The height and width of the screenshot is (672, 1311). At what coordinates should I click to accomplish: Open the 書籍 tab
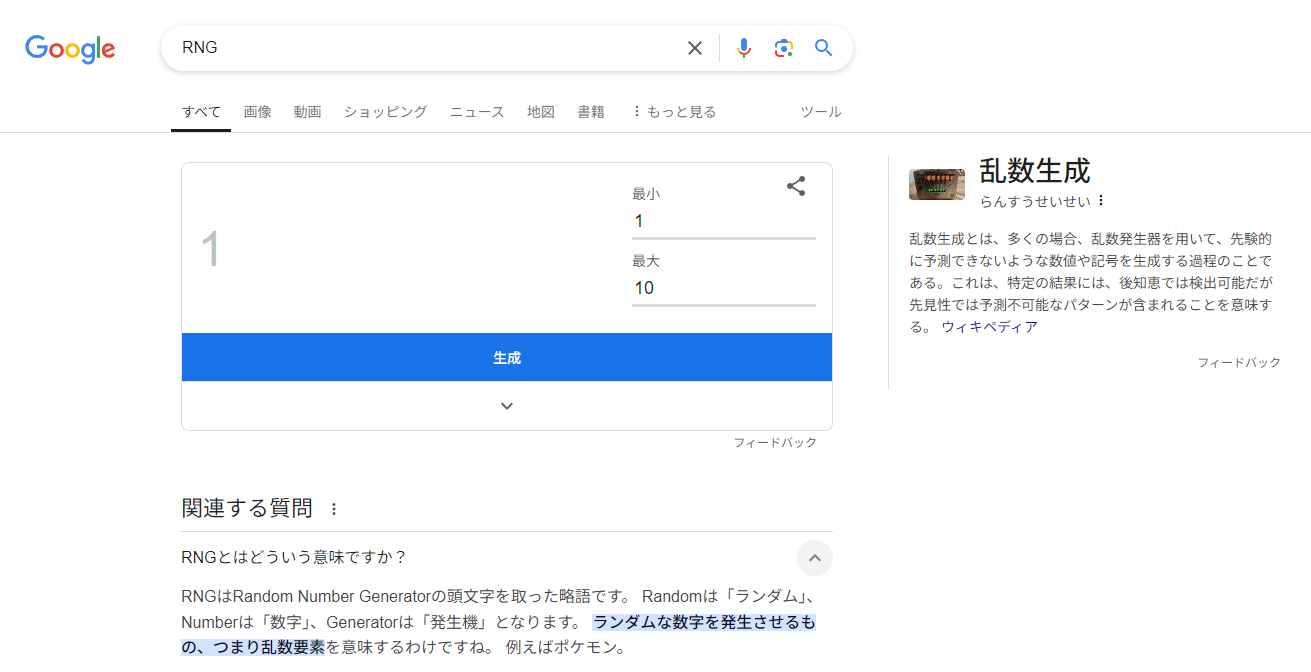click(591, 112)
